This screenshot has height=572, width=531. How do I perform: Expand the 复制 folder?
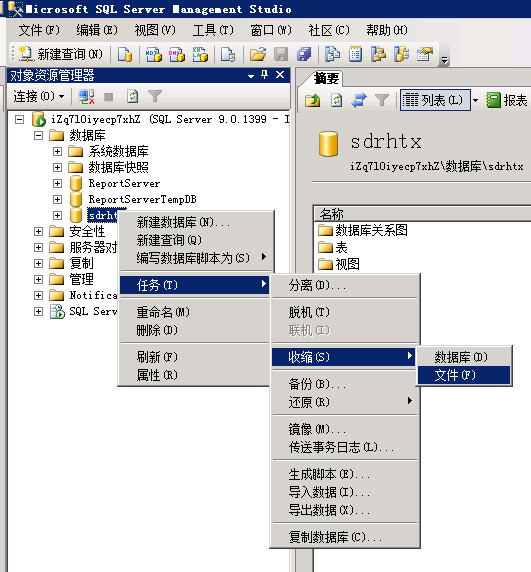pyautogui.click(x=38, y=263)
